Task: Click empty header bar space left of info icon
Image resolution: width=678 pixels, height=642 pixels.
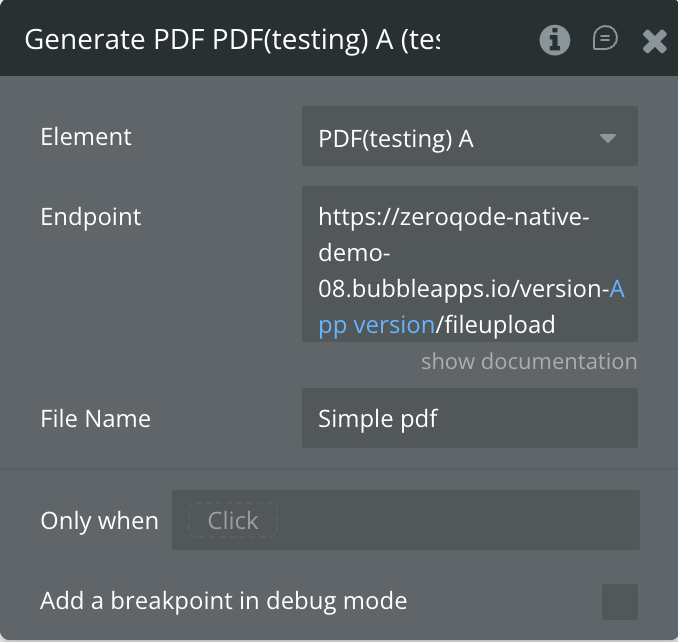Action: click(x=490, y=40)
